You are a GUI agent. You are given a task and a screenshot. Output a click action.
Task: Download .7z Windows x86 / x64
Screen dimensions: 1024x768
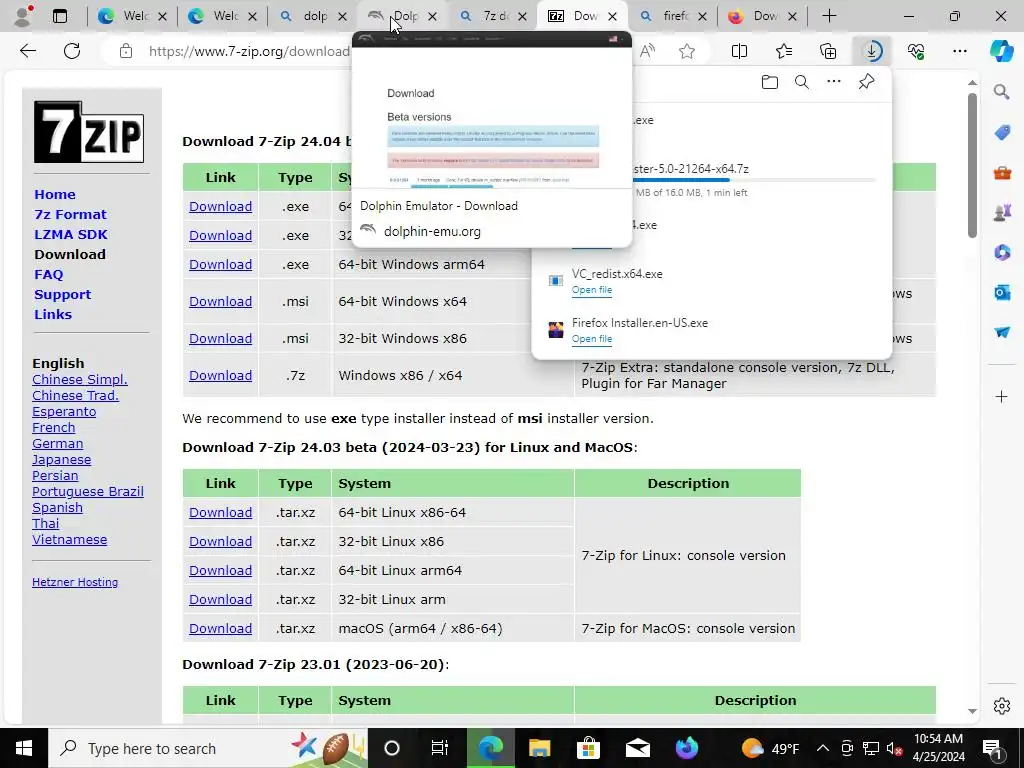(x=221, y=376)
